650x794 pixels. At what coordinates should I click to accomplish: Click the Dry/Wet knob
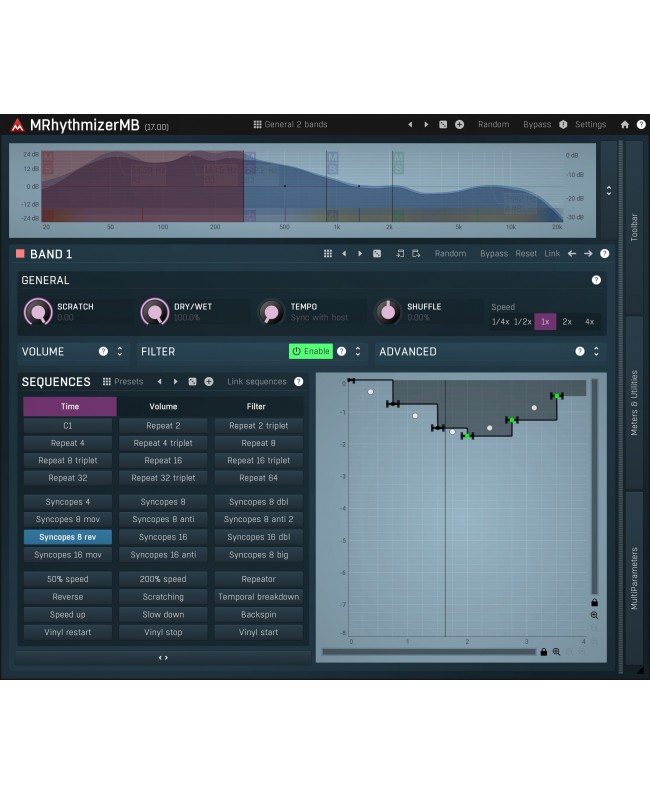155,312
